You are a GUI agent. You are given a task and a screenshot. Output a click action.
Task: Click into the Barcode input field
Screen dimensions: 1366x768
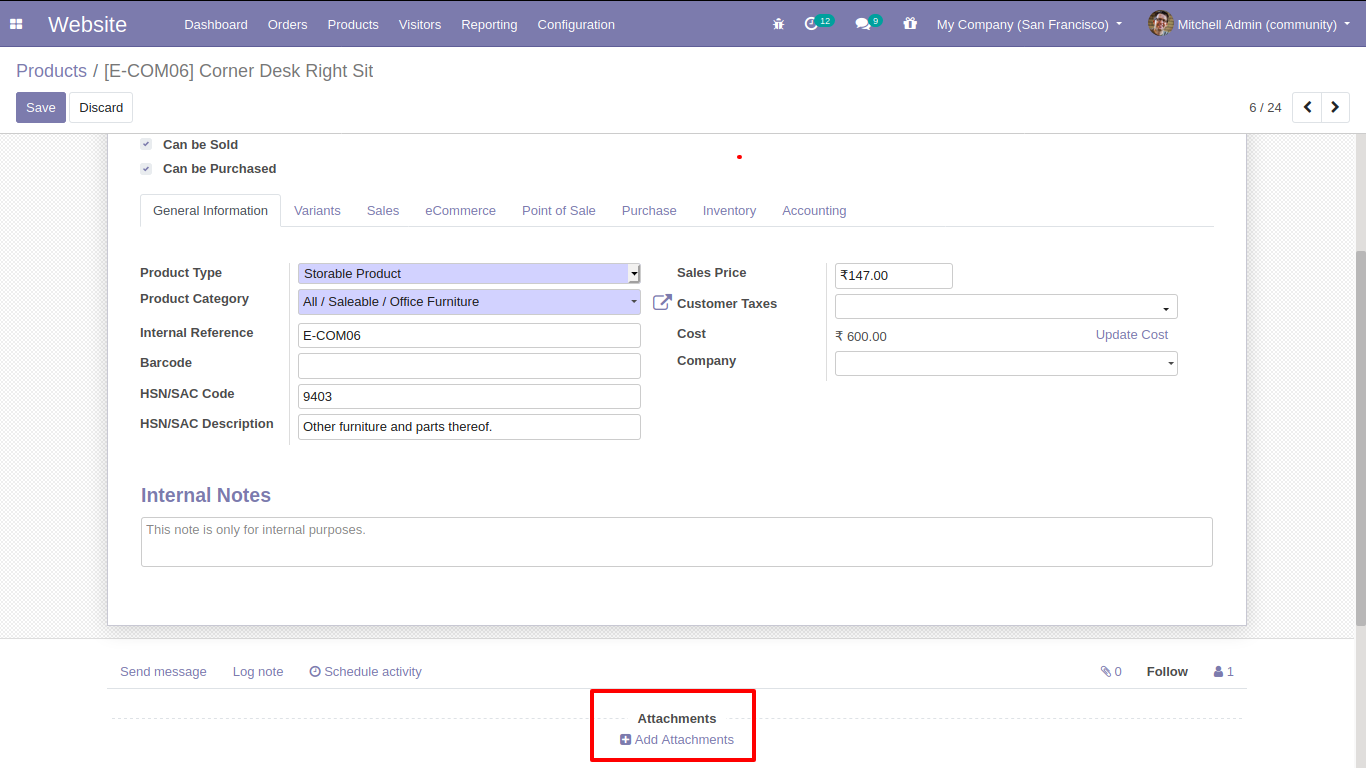coord(469,366)
